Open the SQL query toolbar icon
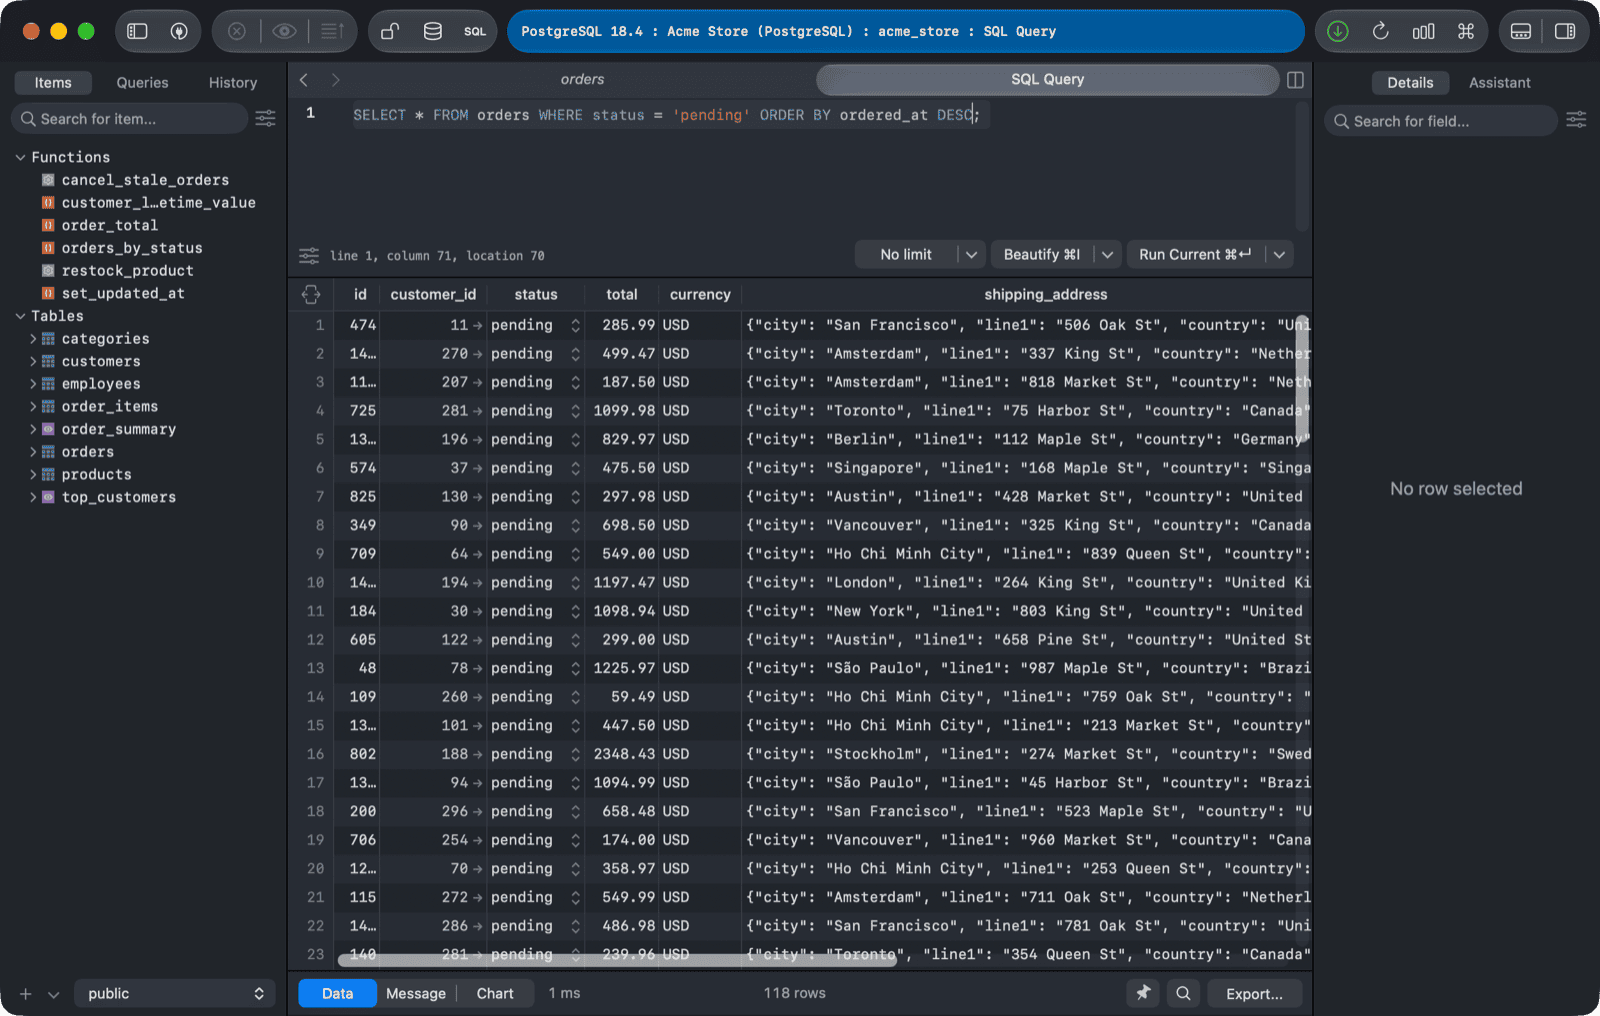Screen dimensions: 1600x1016 point(475,31)
